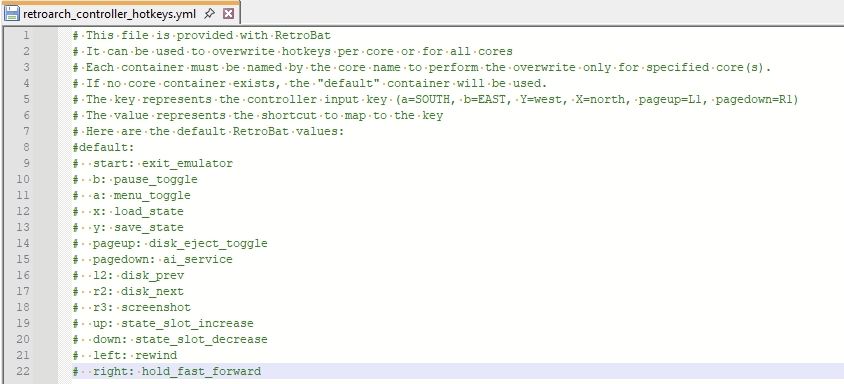
Task: Click the line explaining controller input key
Action: [x=435, y=100]
